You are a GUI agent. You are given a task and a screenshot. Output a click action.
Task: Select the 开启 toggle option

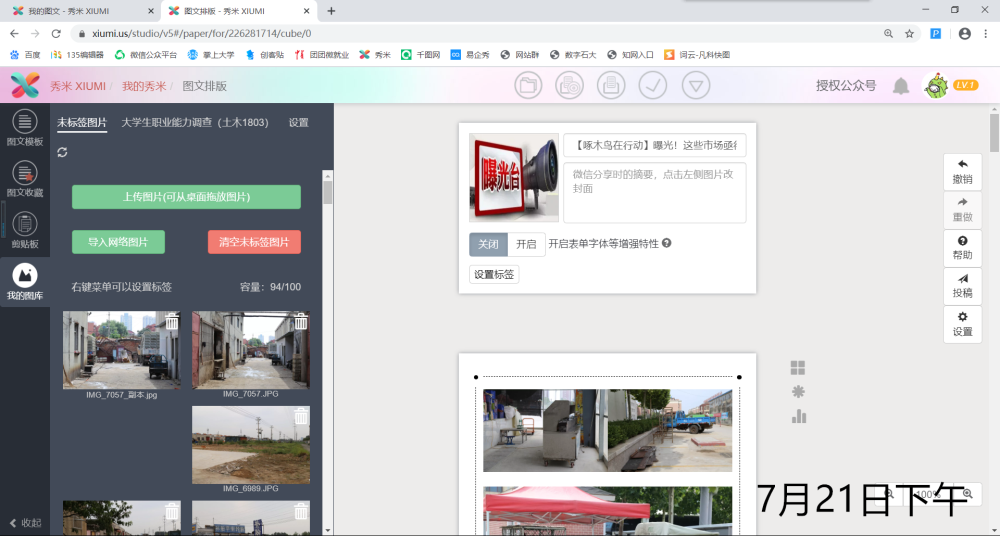[x=526, y=244]
